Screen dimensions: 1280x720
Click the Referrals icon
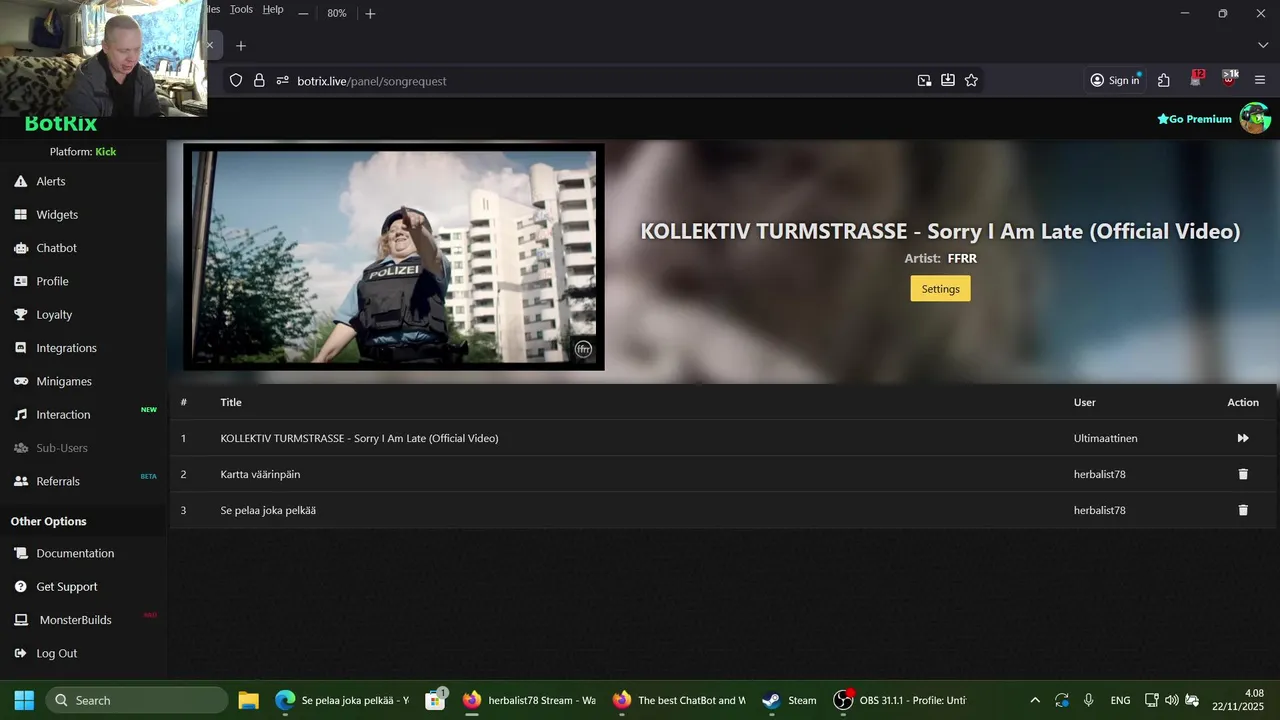coord(20,481)
